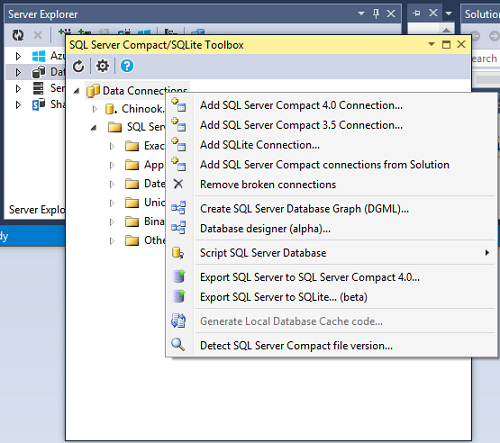Click the Server Explorer stop X icon
The width and height of the screenshot is (500, 443).
click(38, 35)
